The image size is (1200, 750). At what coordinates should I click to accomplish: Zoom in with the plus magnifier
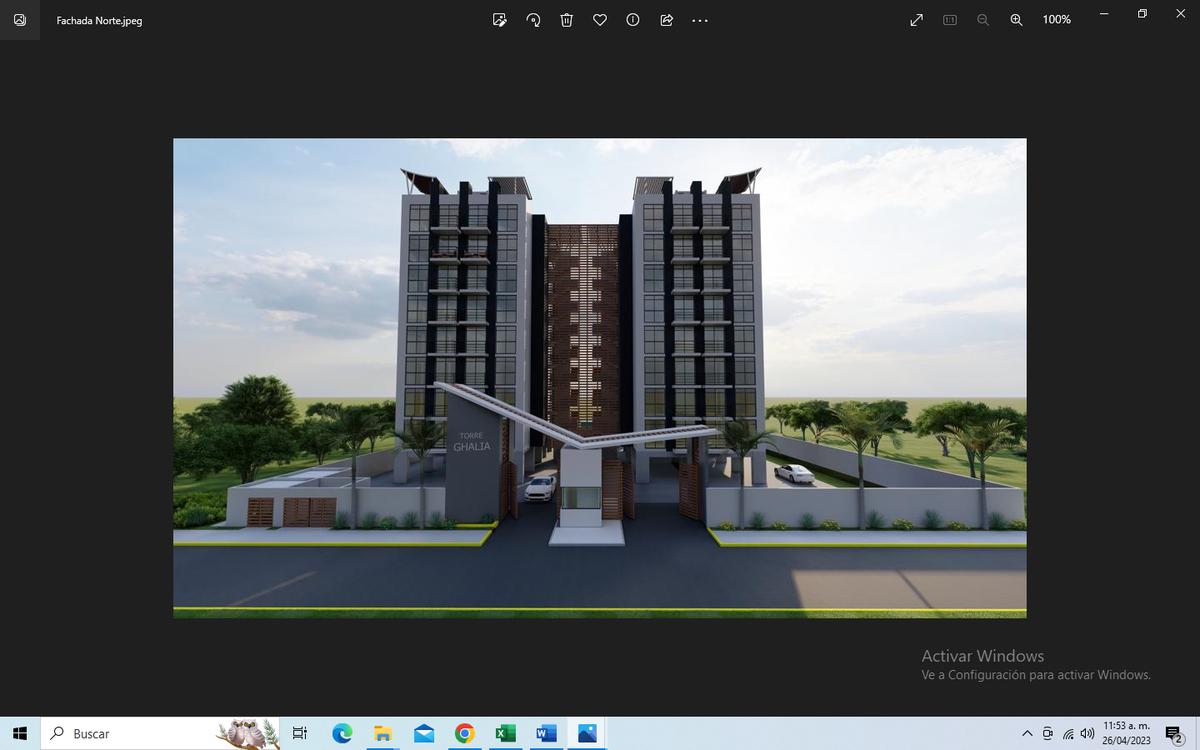pyautogui.click(x=1016, y=20)
